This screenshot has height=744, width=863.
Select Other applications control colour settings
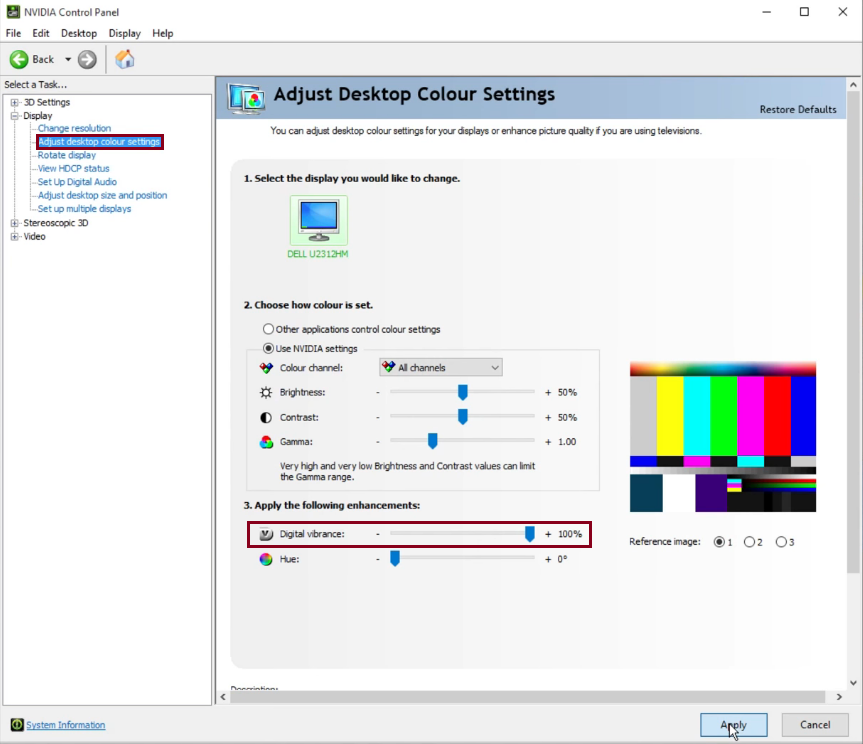tap(268, 329)
